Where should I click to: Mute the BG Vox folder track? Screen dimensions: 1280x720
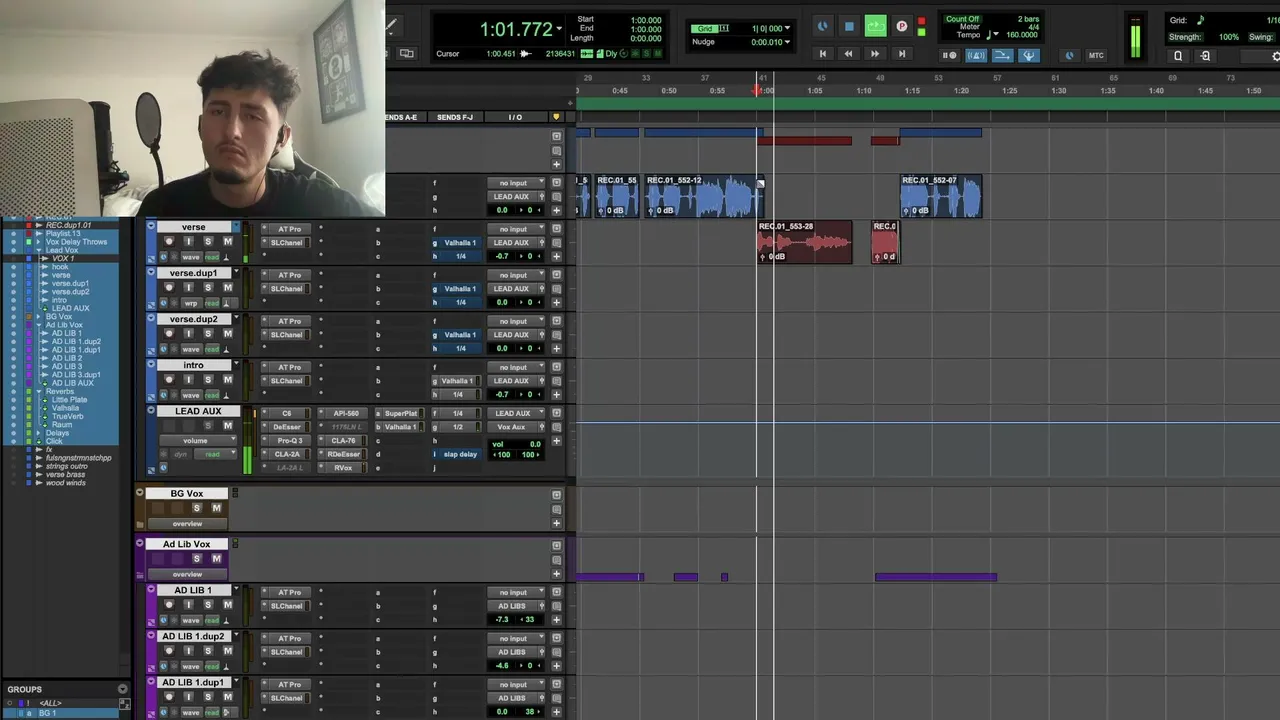(x=216, y=508)
